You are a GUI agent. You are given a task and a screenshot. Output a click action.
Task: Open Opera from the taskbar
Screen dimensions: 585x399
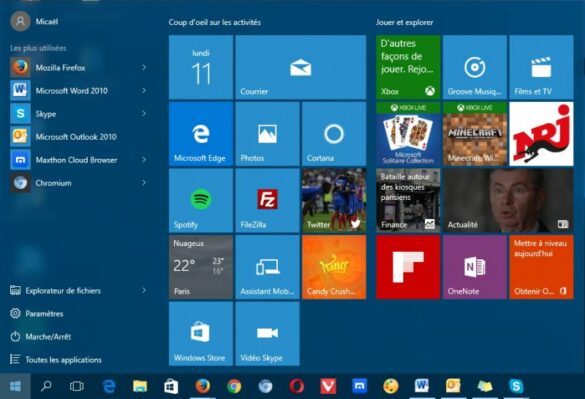pyautogui.click(x=297, y=386)
